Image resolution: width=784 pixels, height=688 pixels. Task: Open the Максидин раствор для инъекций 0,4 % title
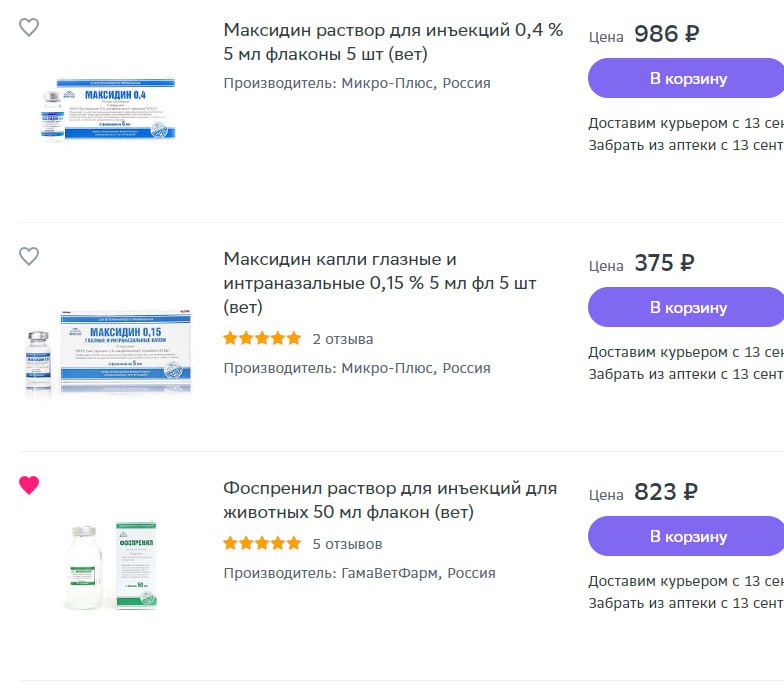click(x=393, y=42)
